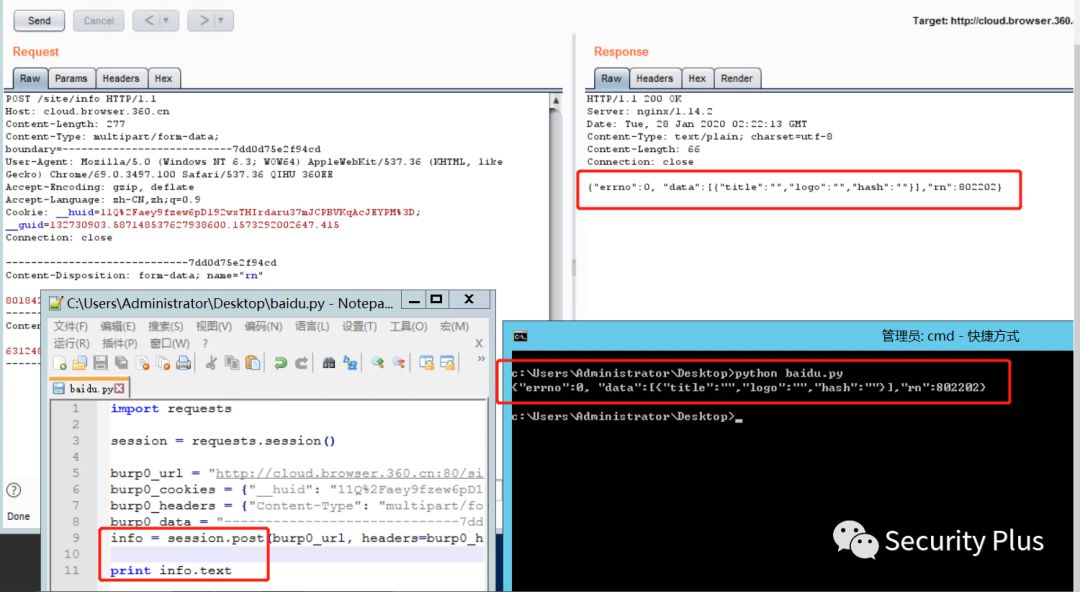The image size is (1080, 592).
Task: Click the Copy icon in Notepad++ toolbar
Action: click(x=232, y=363)
